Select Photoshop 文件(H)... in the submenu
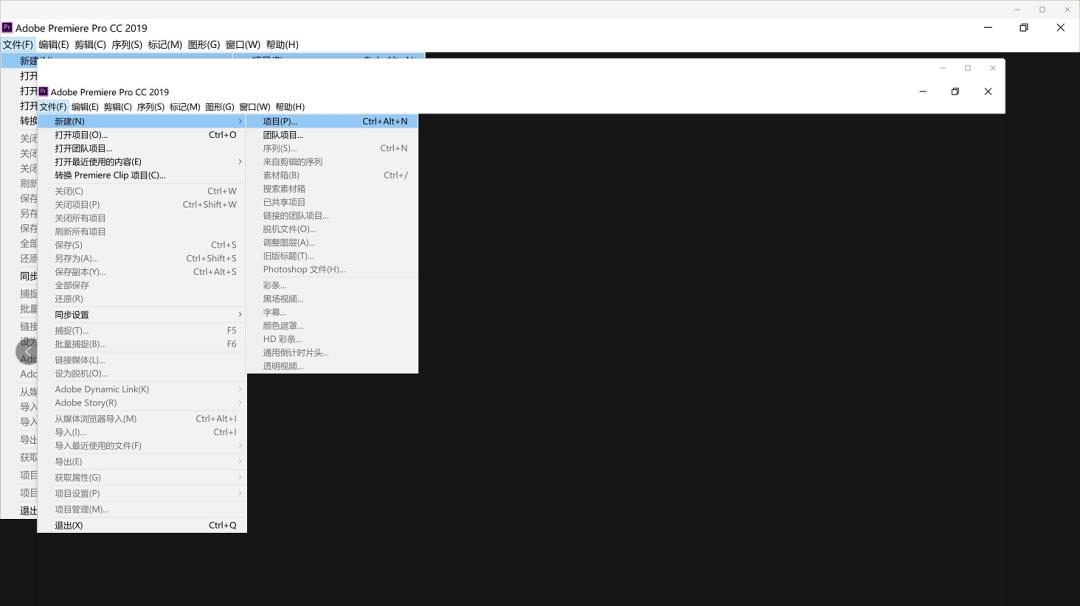This screenshot has height=606, width=1080. coord(332,269)
